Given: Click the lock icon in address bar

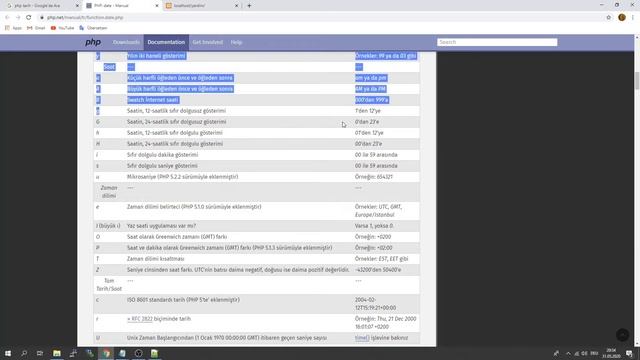Looking at the screenshot, I should (42, 18).
